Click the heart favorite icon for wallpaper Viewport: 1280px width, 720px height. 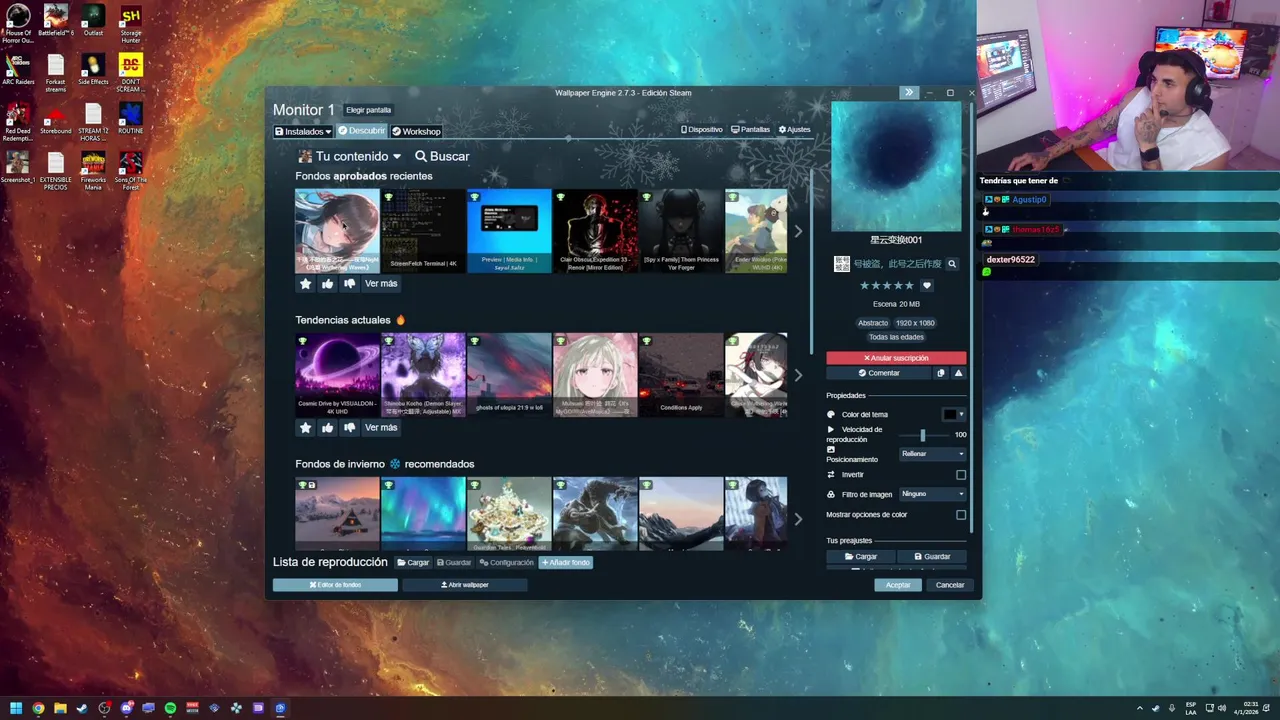point(926,286)
